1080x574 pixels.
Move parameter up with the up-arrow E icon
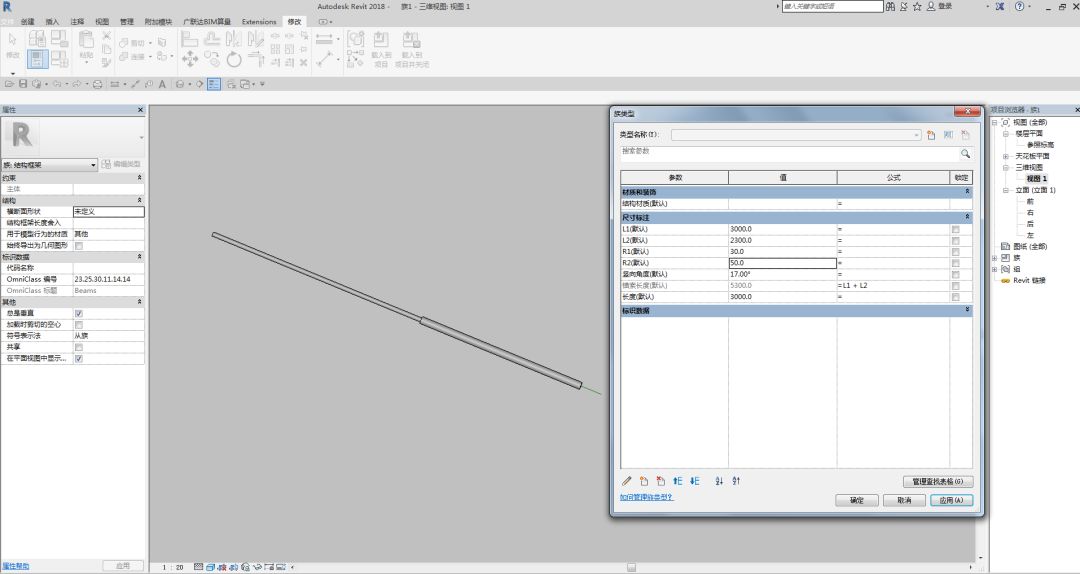[x=678, y=481]
